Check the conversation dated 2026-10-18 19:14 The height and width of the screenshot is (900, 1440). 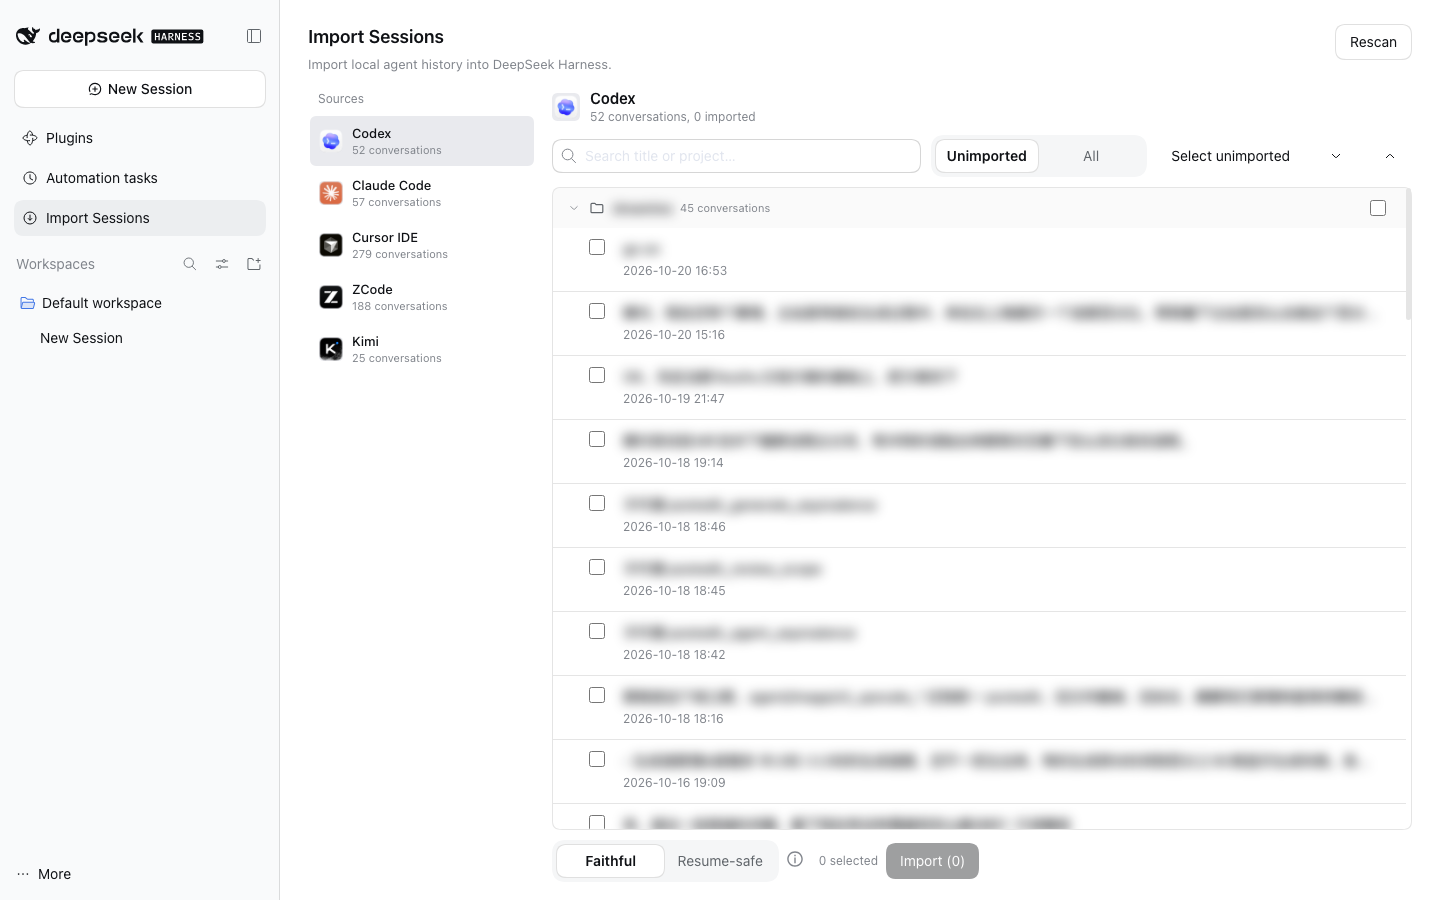(597, 439)
